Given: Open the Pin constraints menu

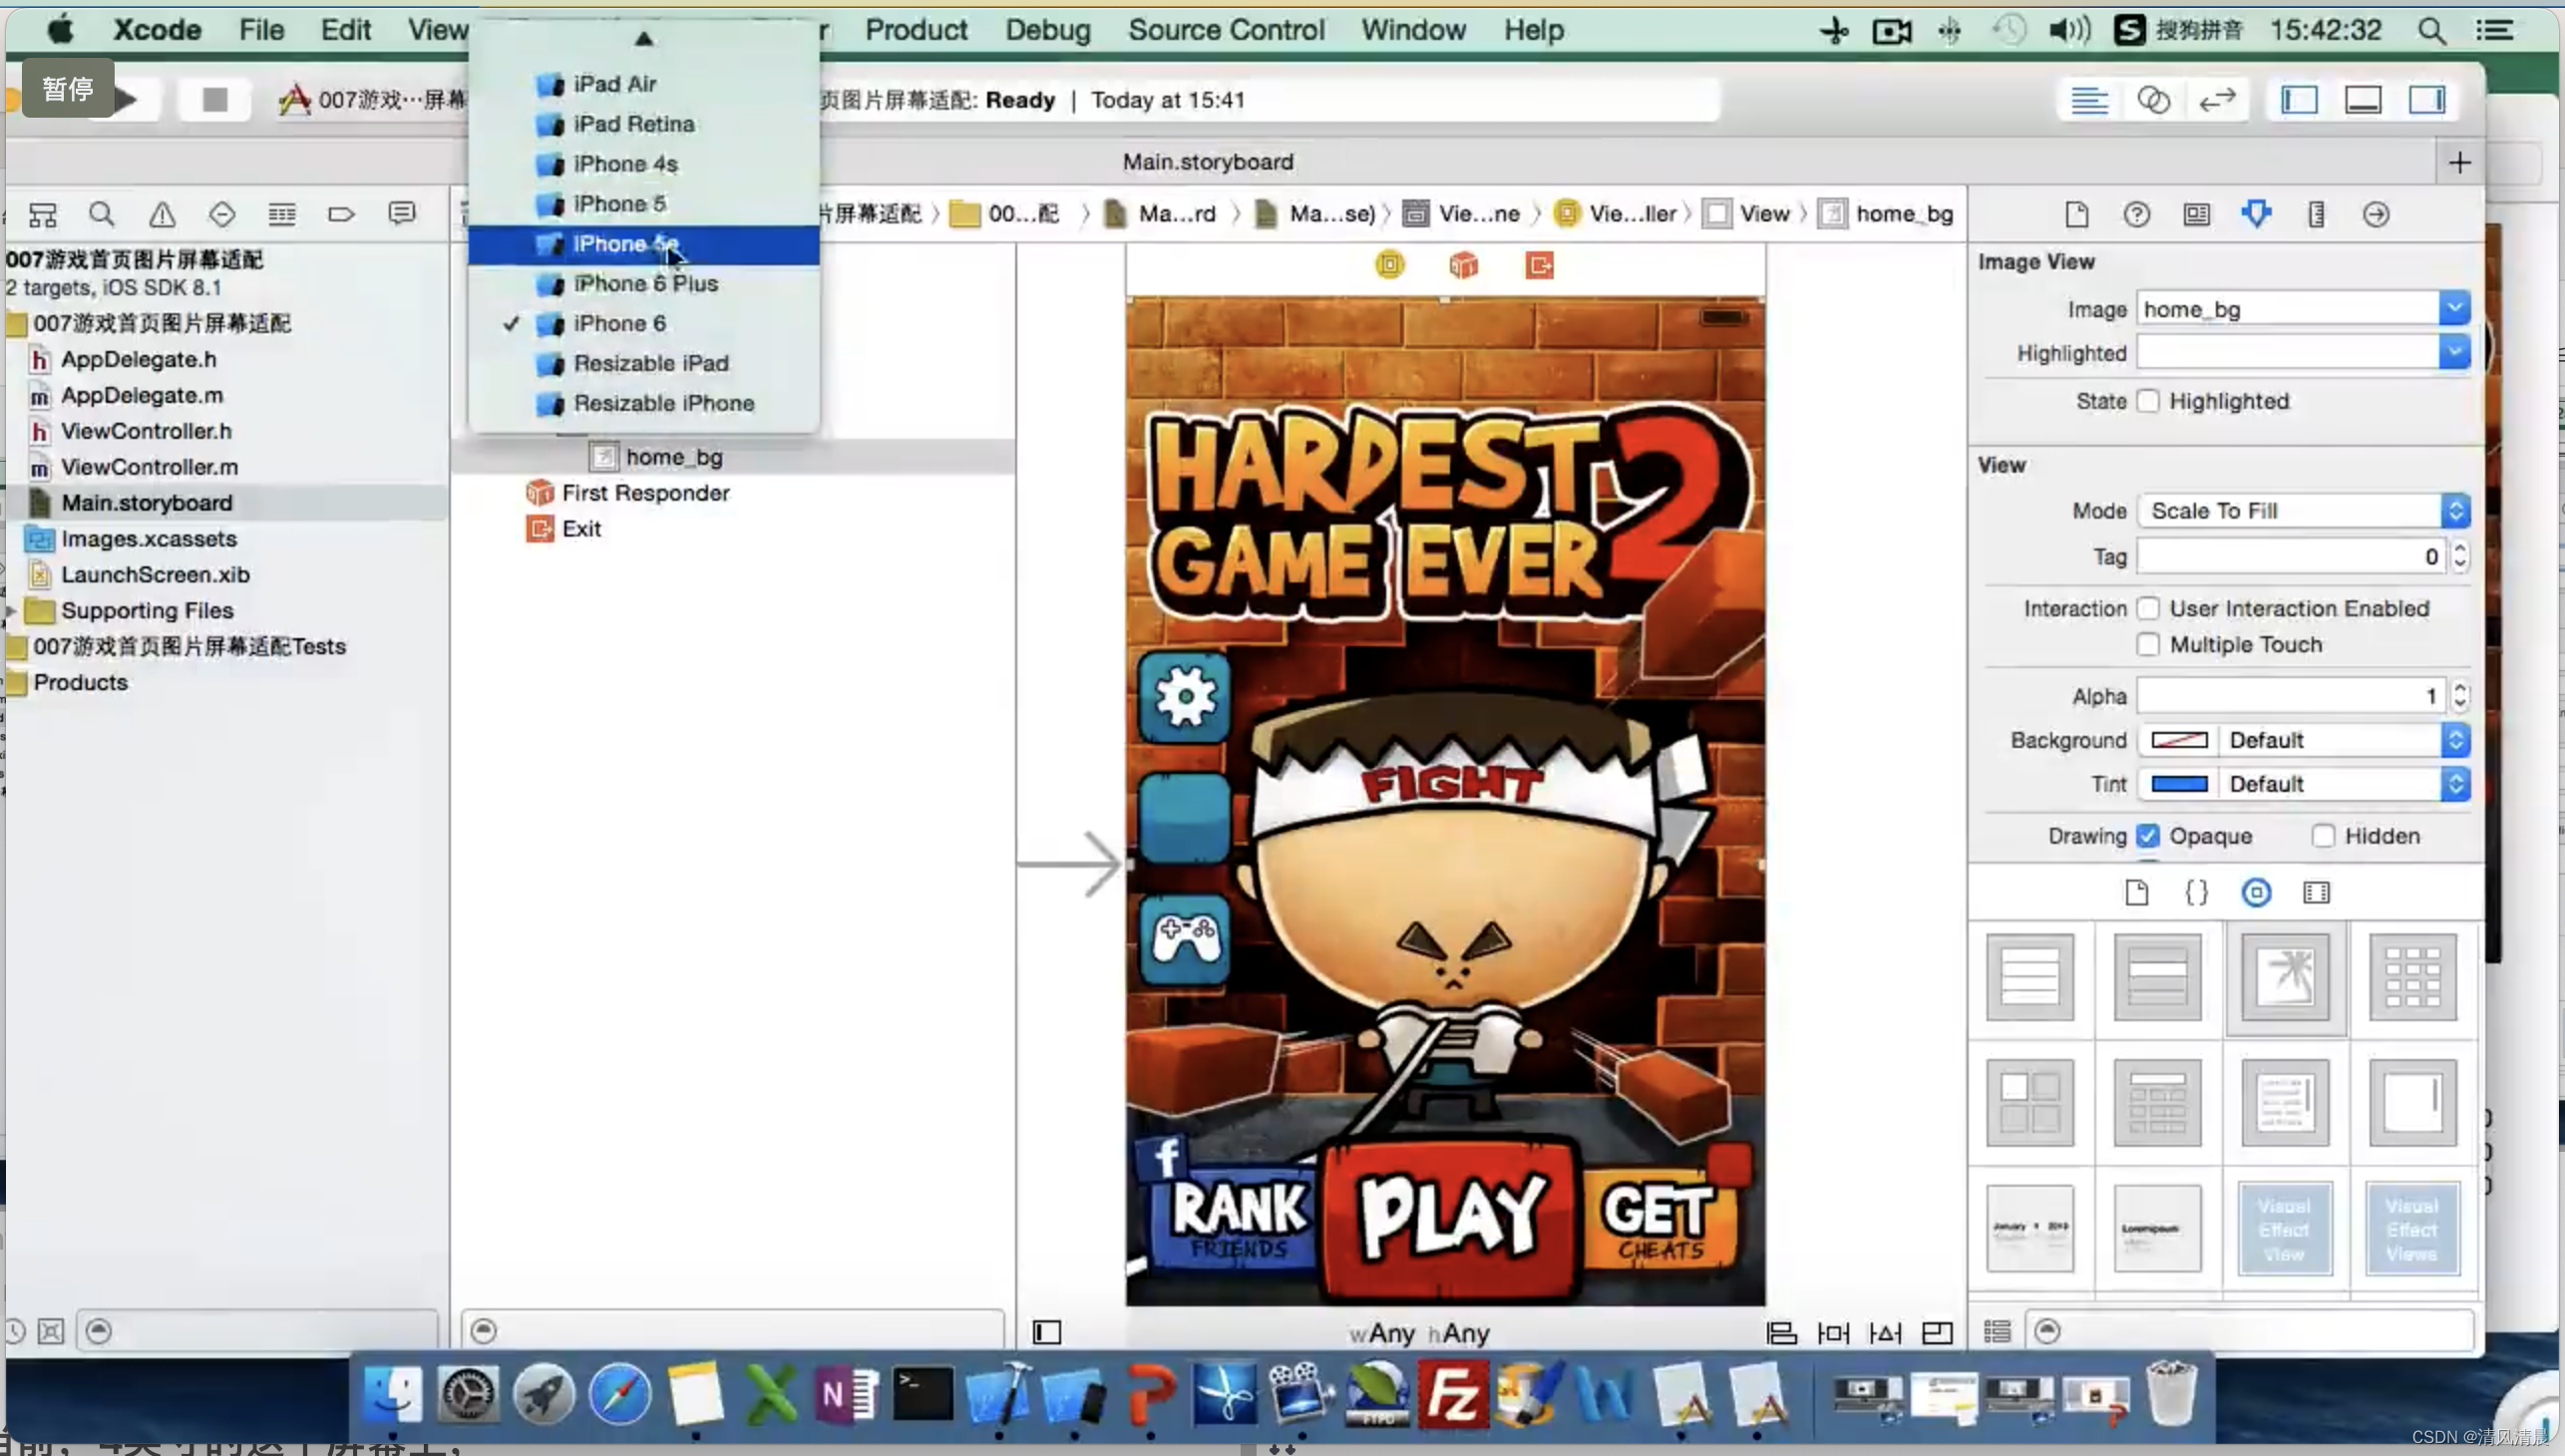Looking at the screenshot, I should click(1834, 1333).
